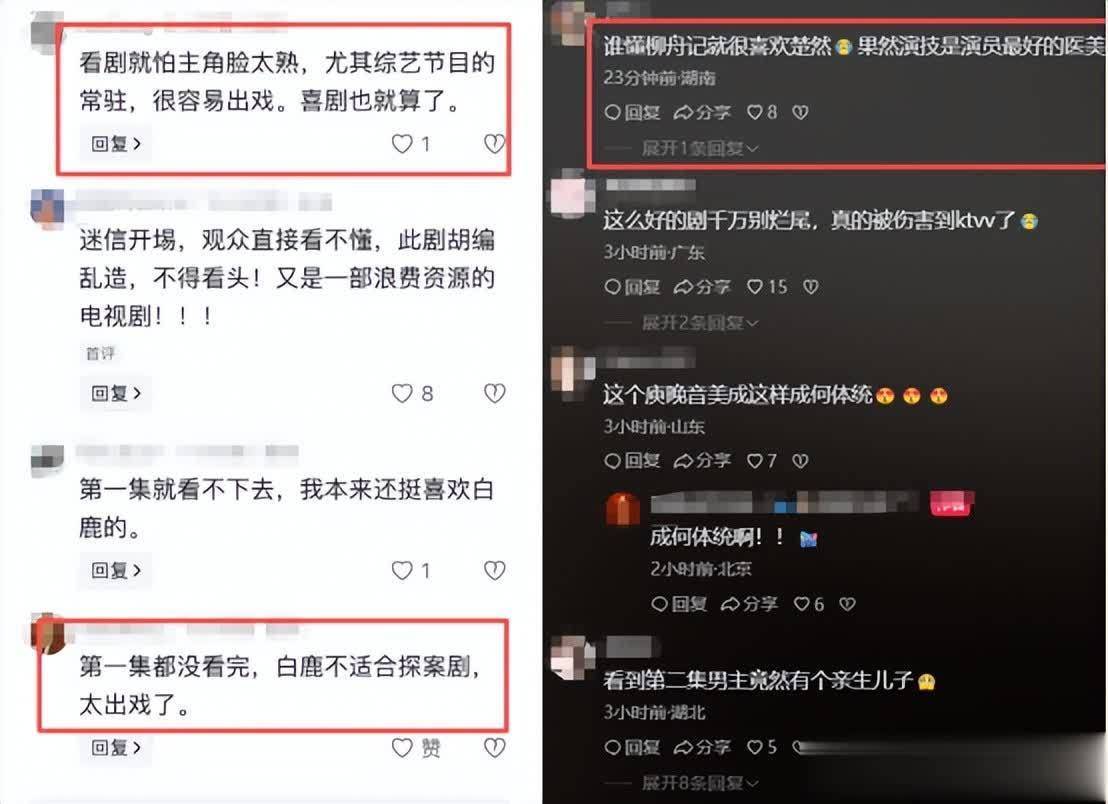This screenshot has width=1108, height=804.
Task: Dislike the 庾晚音美成这样 comment
Action: [800, 461]
